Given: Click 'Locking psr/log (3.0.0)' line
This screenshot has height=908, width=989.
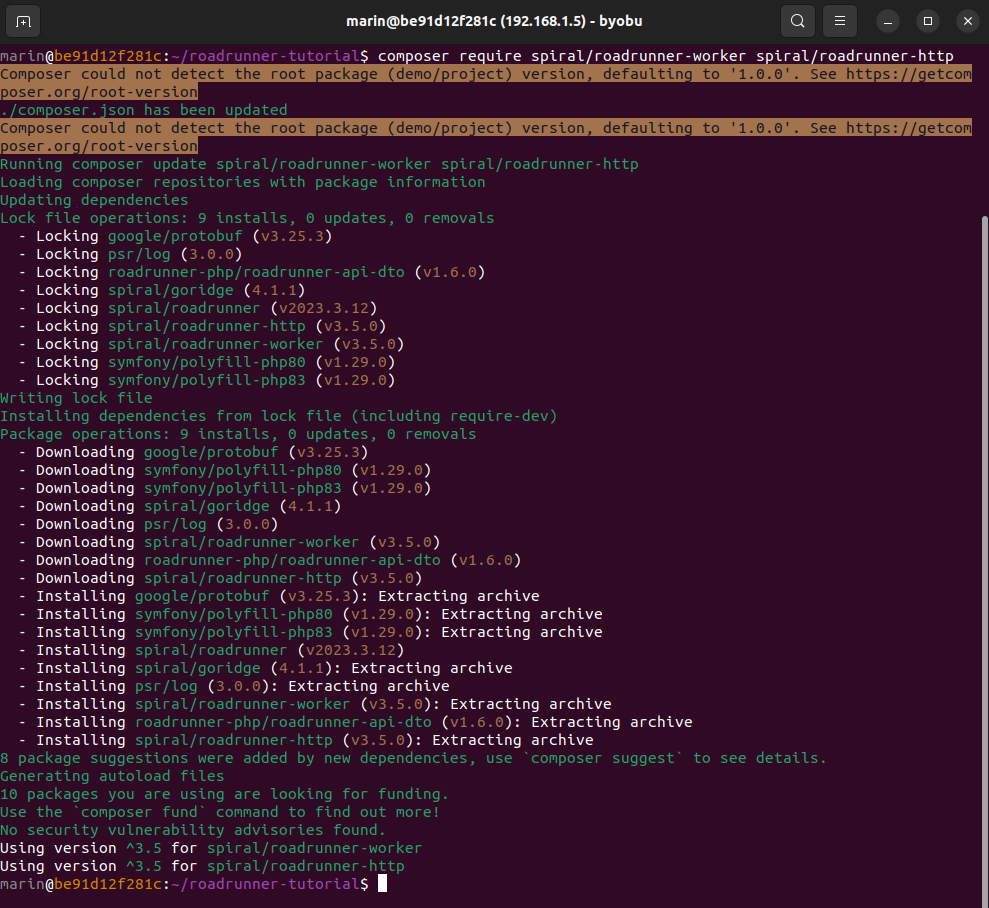Looking at the screenshot, I should point(131,254).
